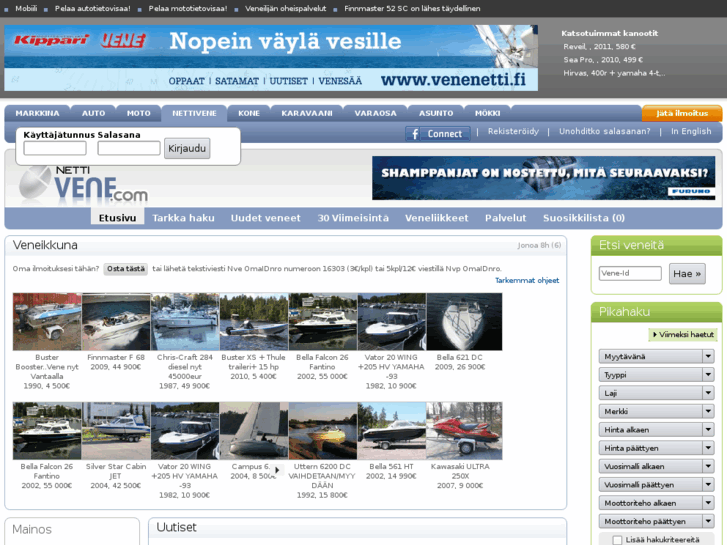Click the Vene-Id search field

(630, 273)
